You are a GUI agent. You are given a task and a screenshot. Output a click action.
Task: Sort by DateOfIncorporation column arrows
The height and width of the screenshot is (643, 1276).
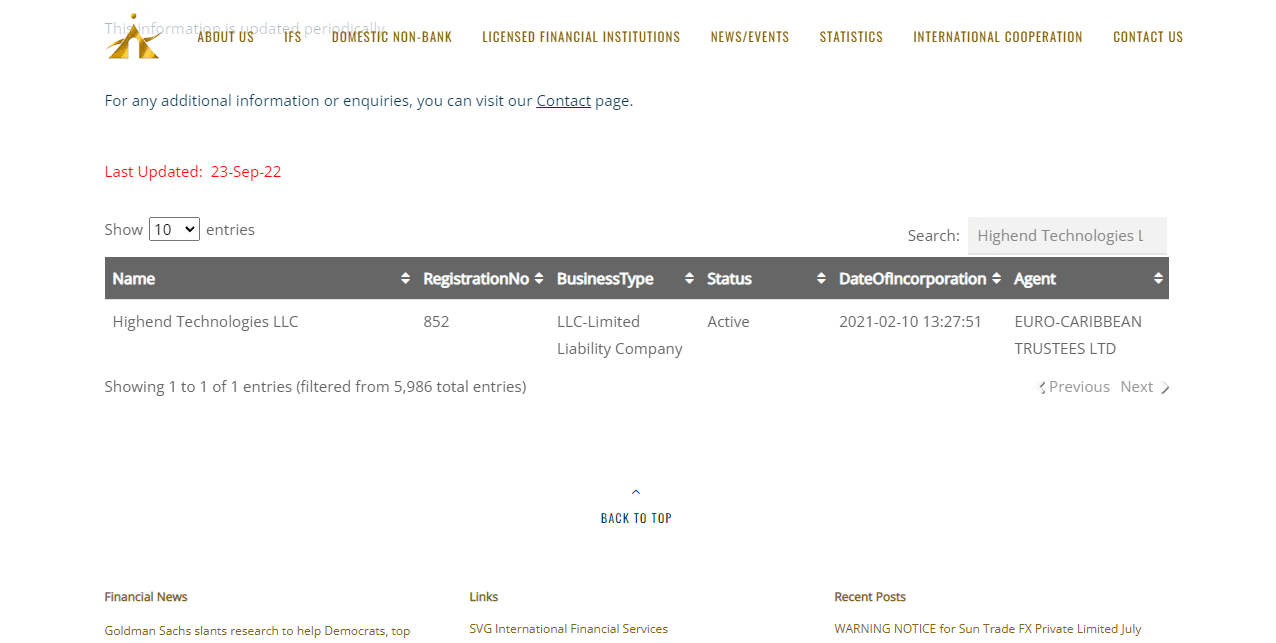pos(996,278)
